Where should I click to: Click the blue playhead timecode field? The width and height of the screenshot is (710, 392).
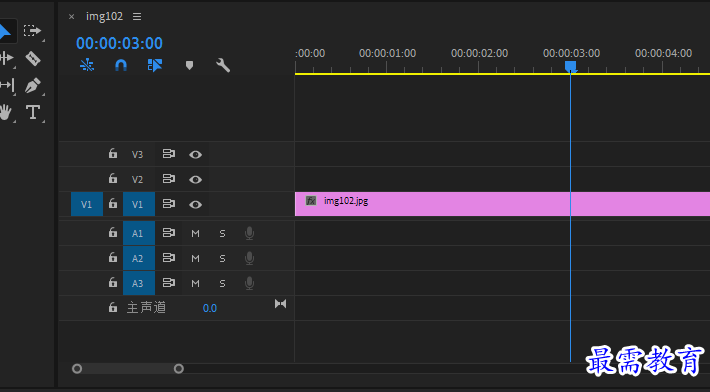(119, 43)
